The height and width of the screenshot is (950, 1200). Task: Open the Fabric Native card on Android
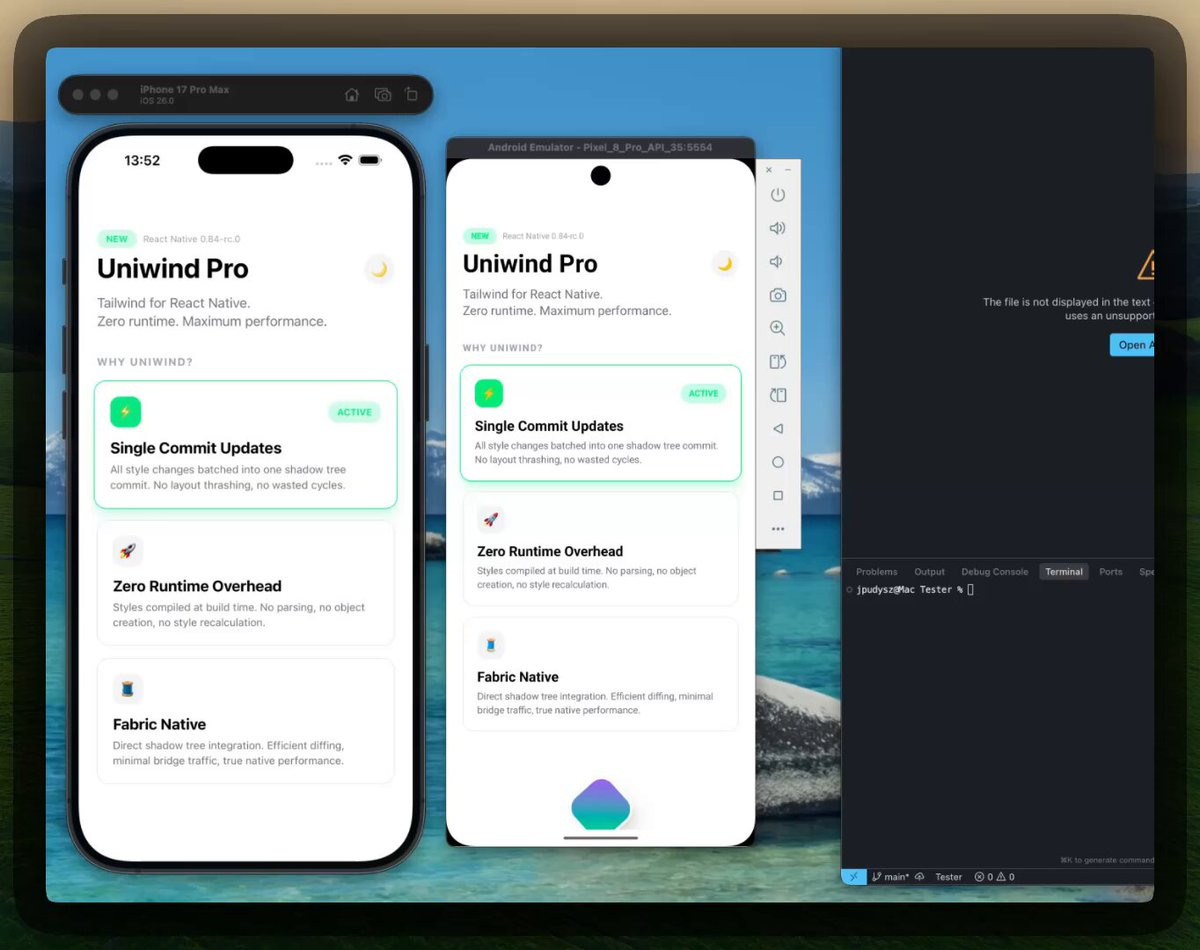600,674
